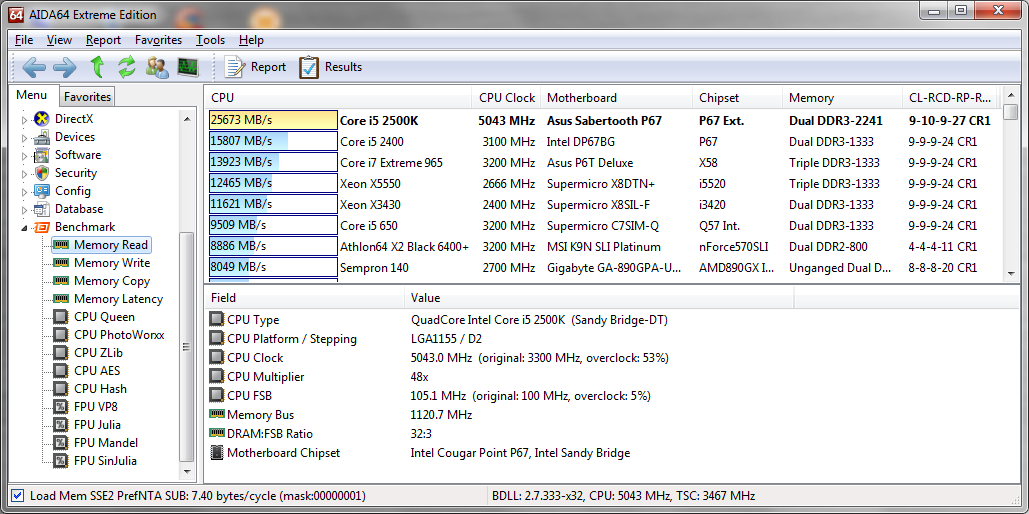
Task: Expand the DirectX tree node
Action: tap(25, 120)
